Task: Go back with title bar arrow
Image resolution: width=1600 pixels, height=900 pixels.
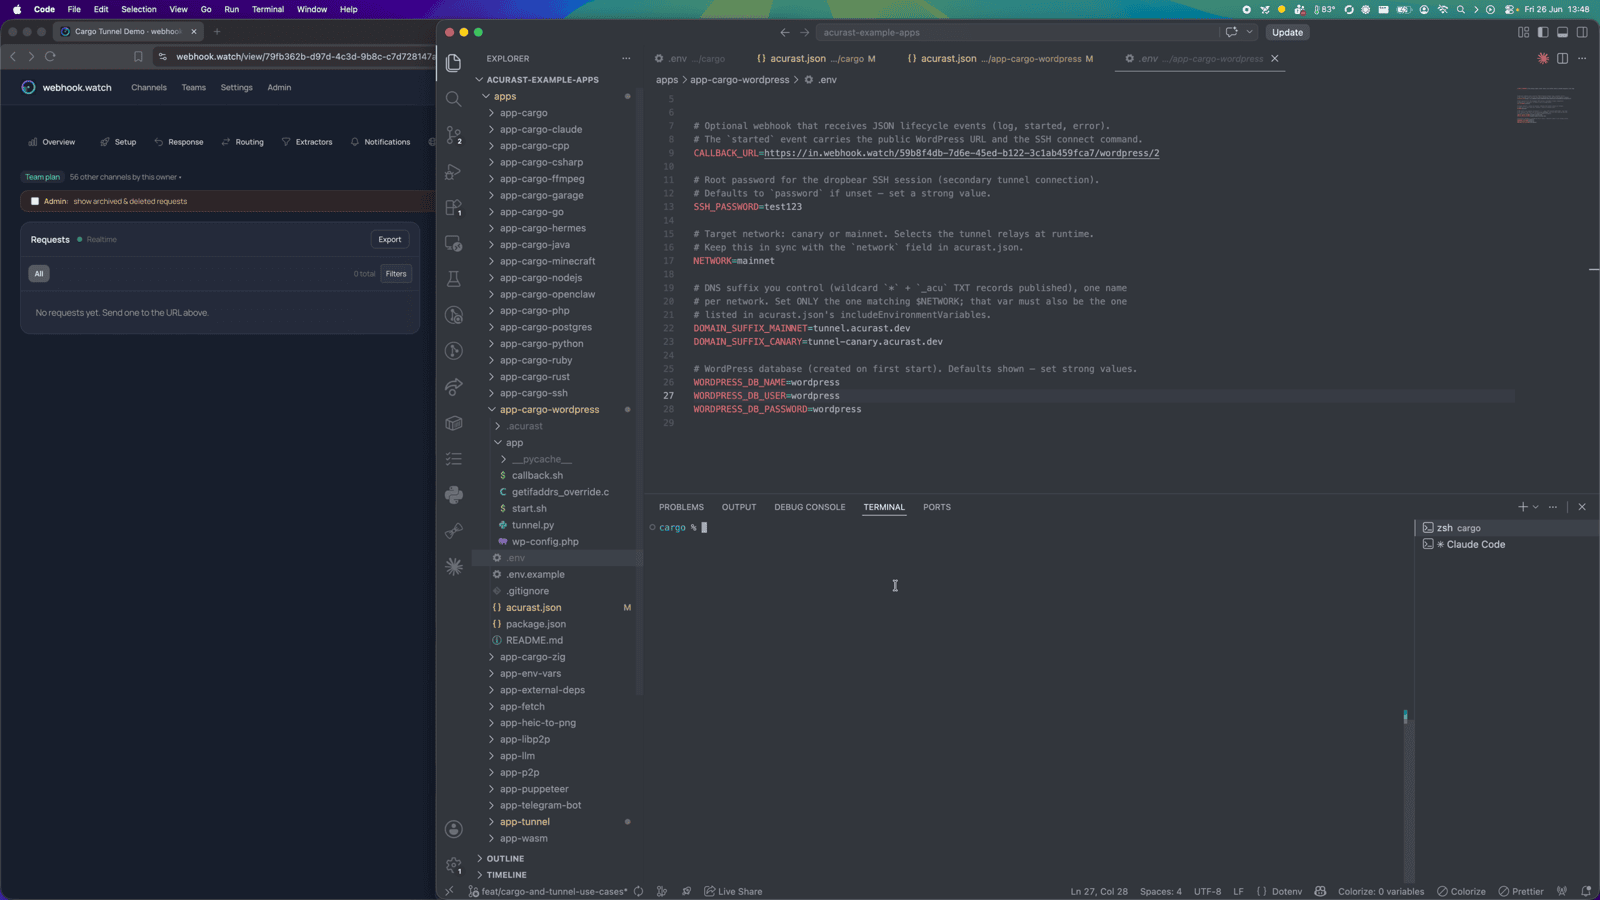Action: click(x=784, y=32)
